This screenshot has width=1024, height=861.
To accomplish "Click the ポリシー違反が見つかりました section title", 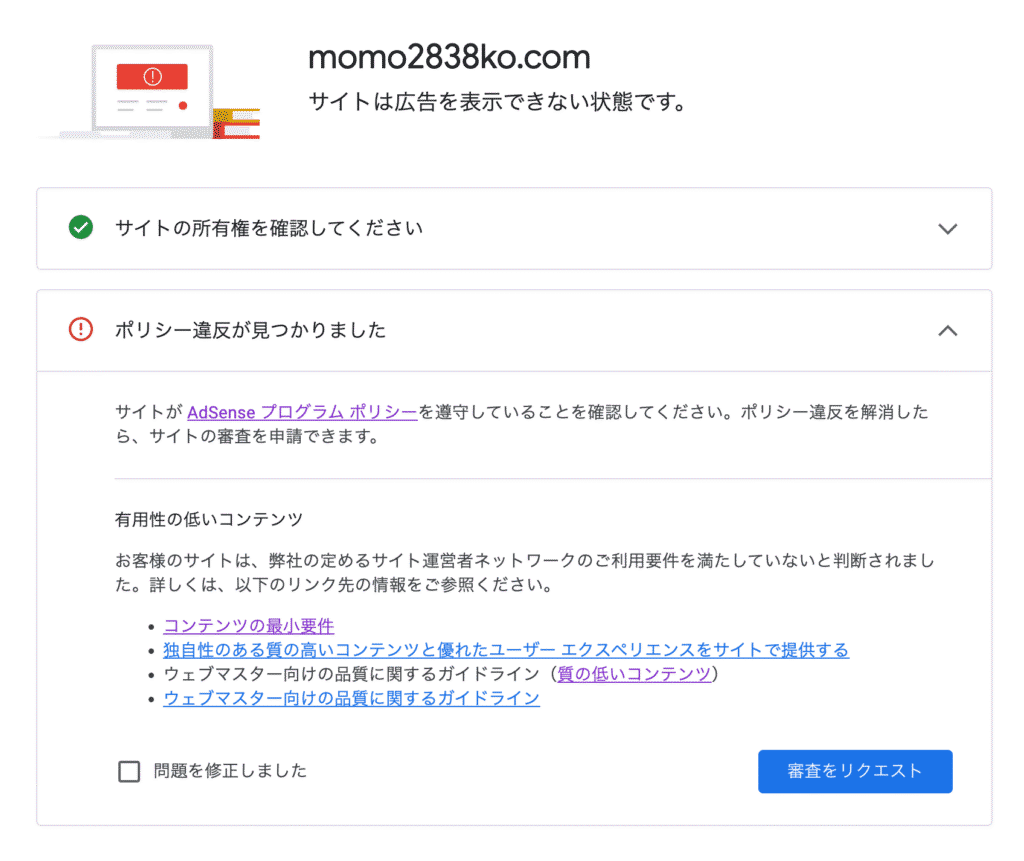I will [x=250, y=330].
